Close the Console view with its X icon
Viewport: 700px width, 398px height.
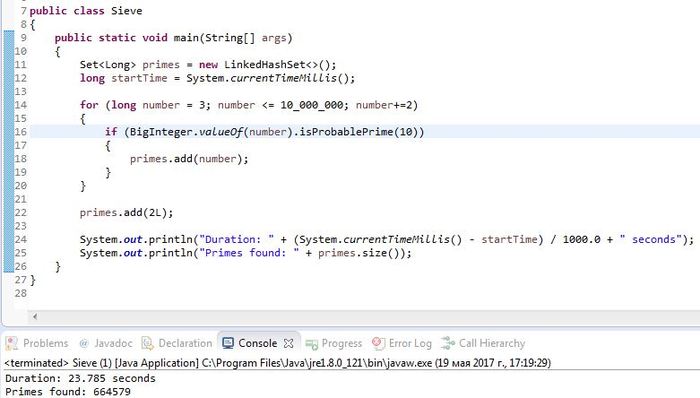[x=289, y=343]
